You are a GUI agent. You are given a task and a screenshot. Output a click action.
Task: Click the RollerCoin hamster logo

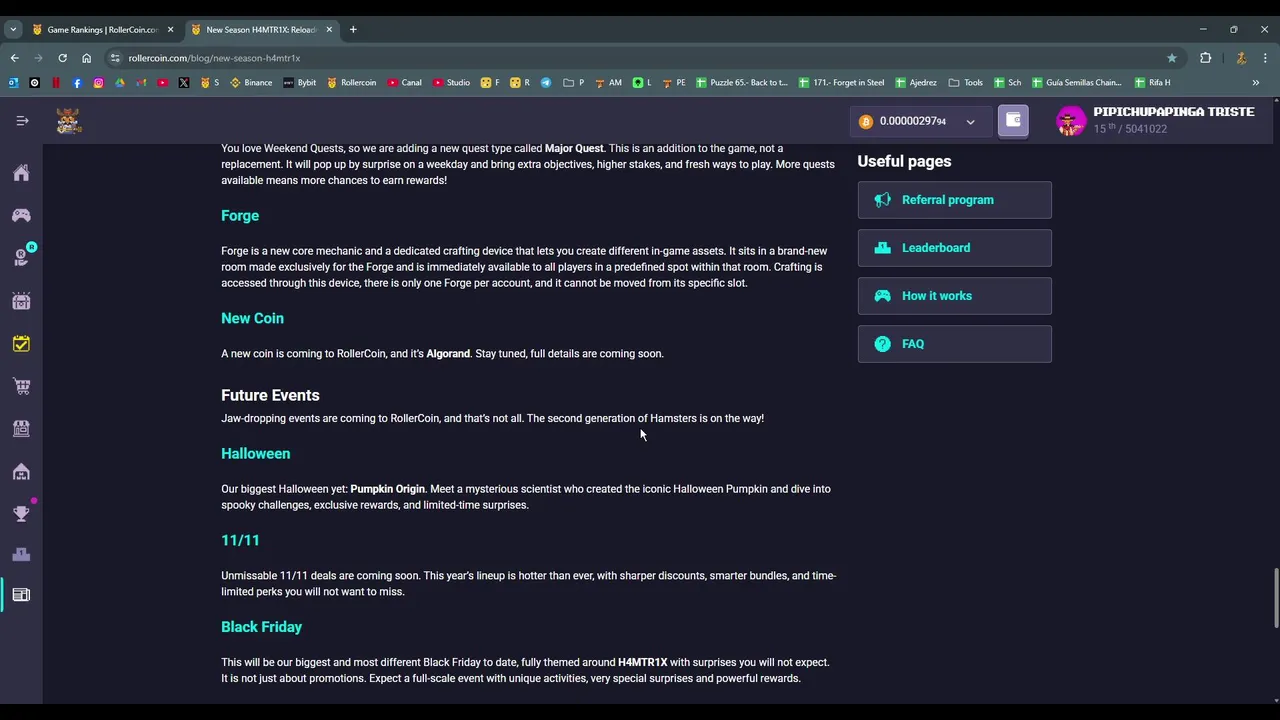[68, 121]
